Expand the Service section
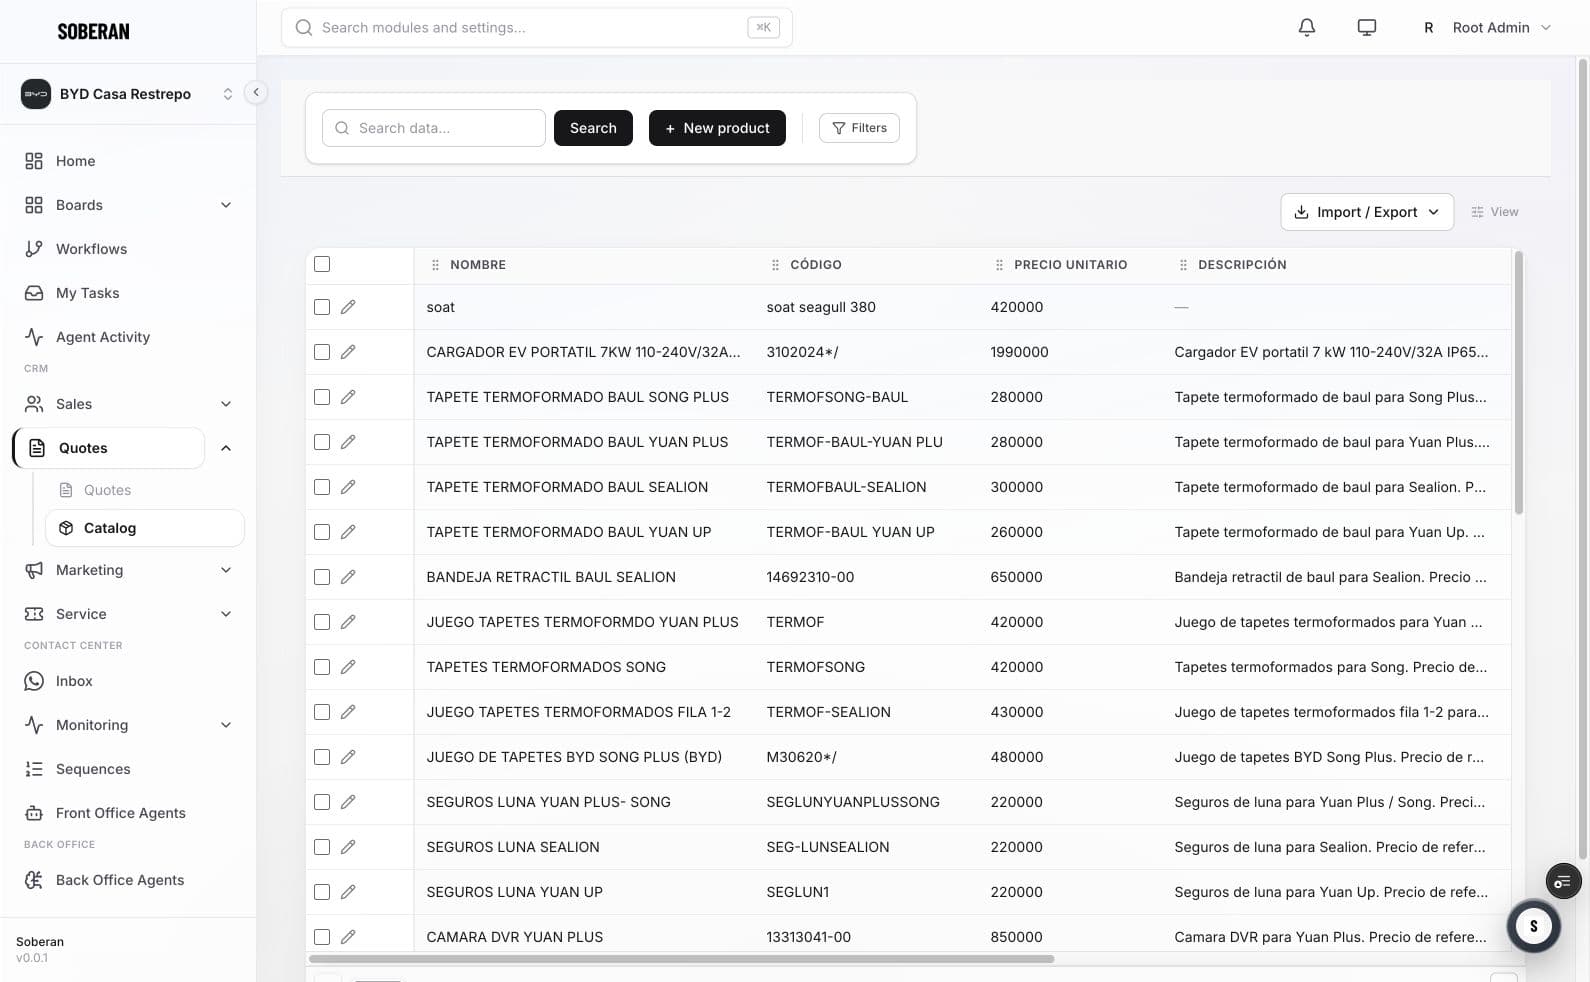This screenshot has width=1590, height=982. pyautogui.click(x=226, y=614)
